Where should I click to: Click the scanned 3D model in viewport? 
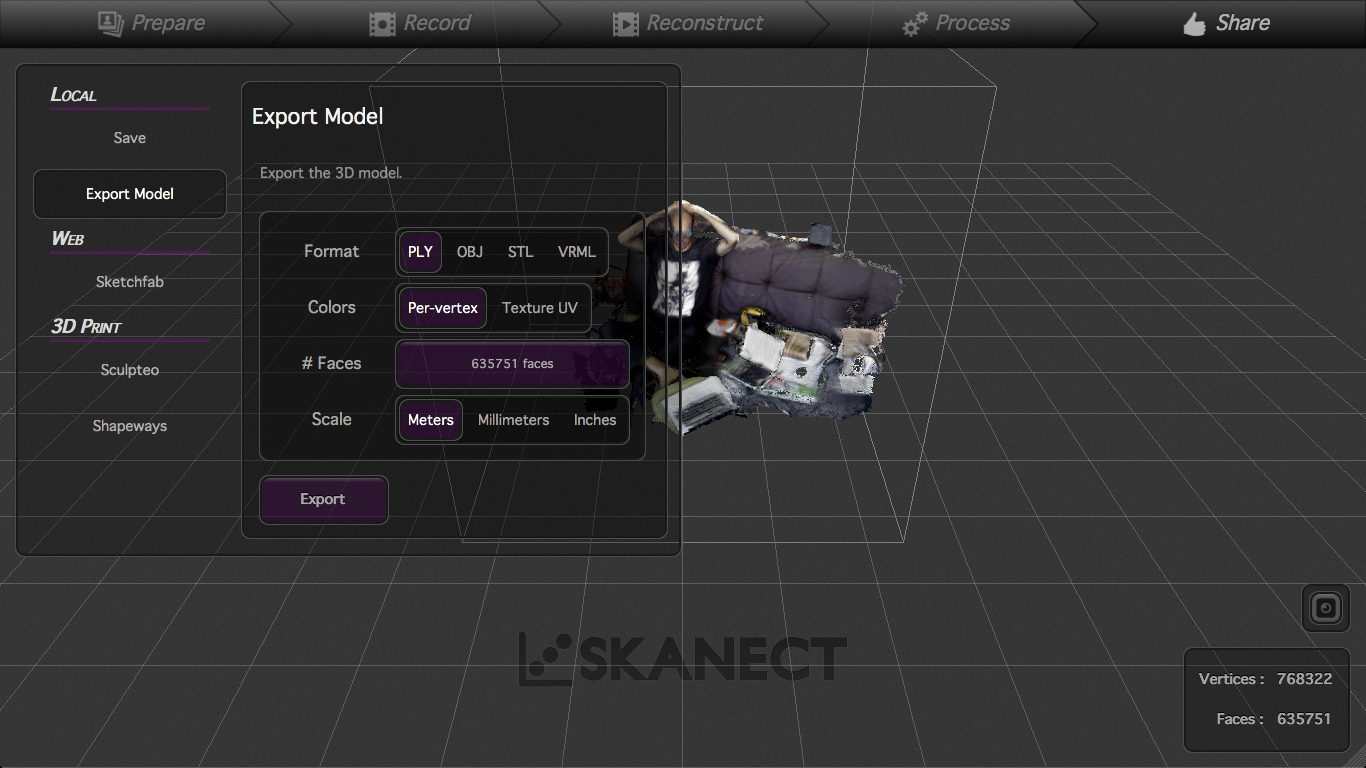point(780,310)
